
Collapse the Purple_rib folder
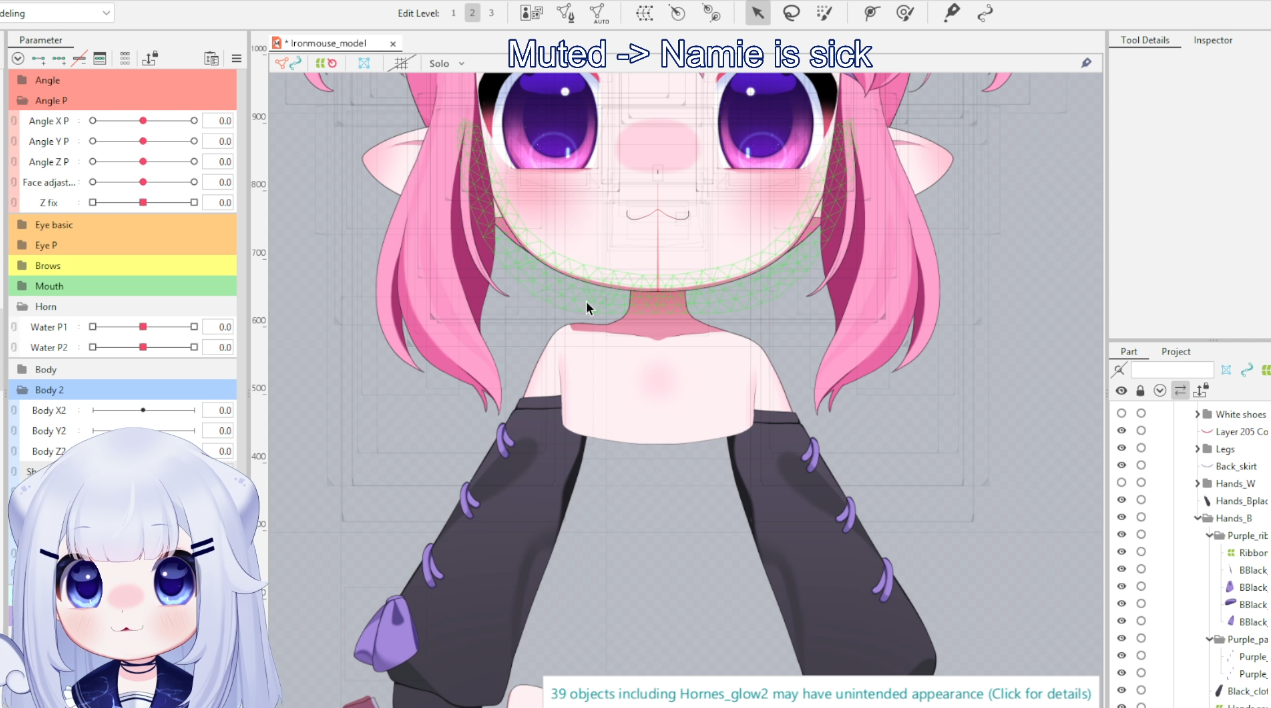click(1209, 535)
